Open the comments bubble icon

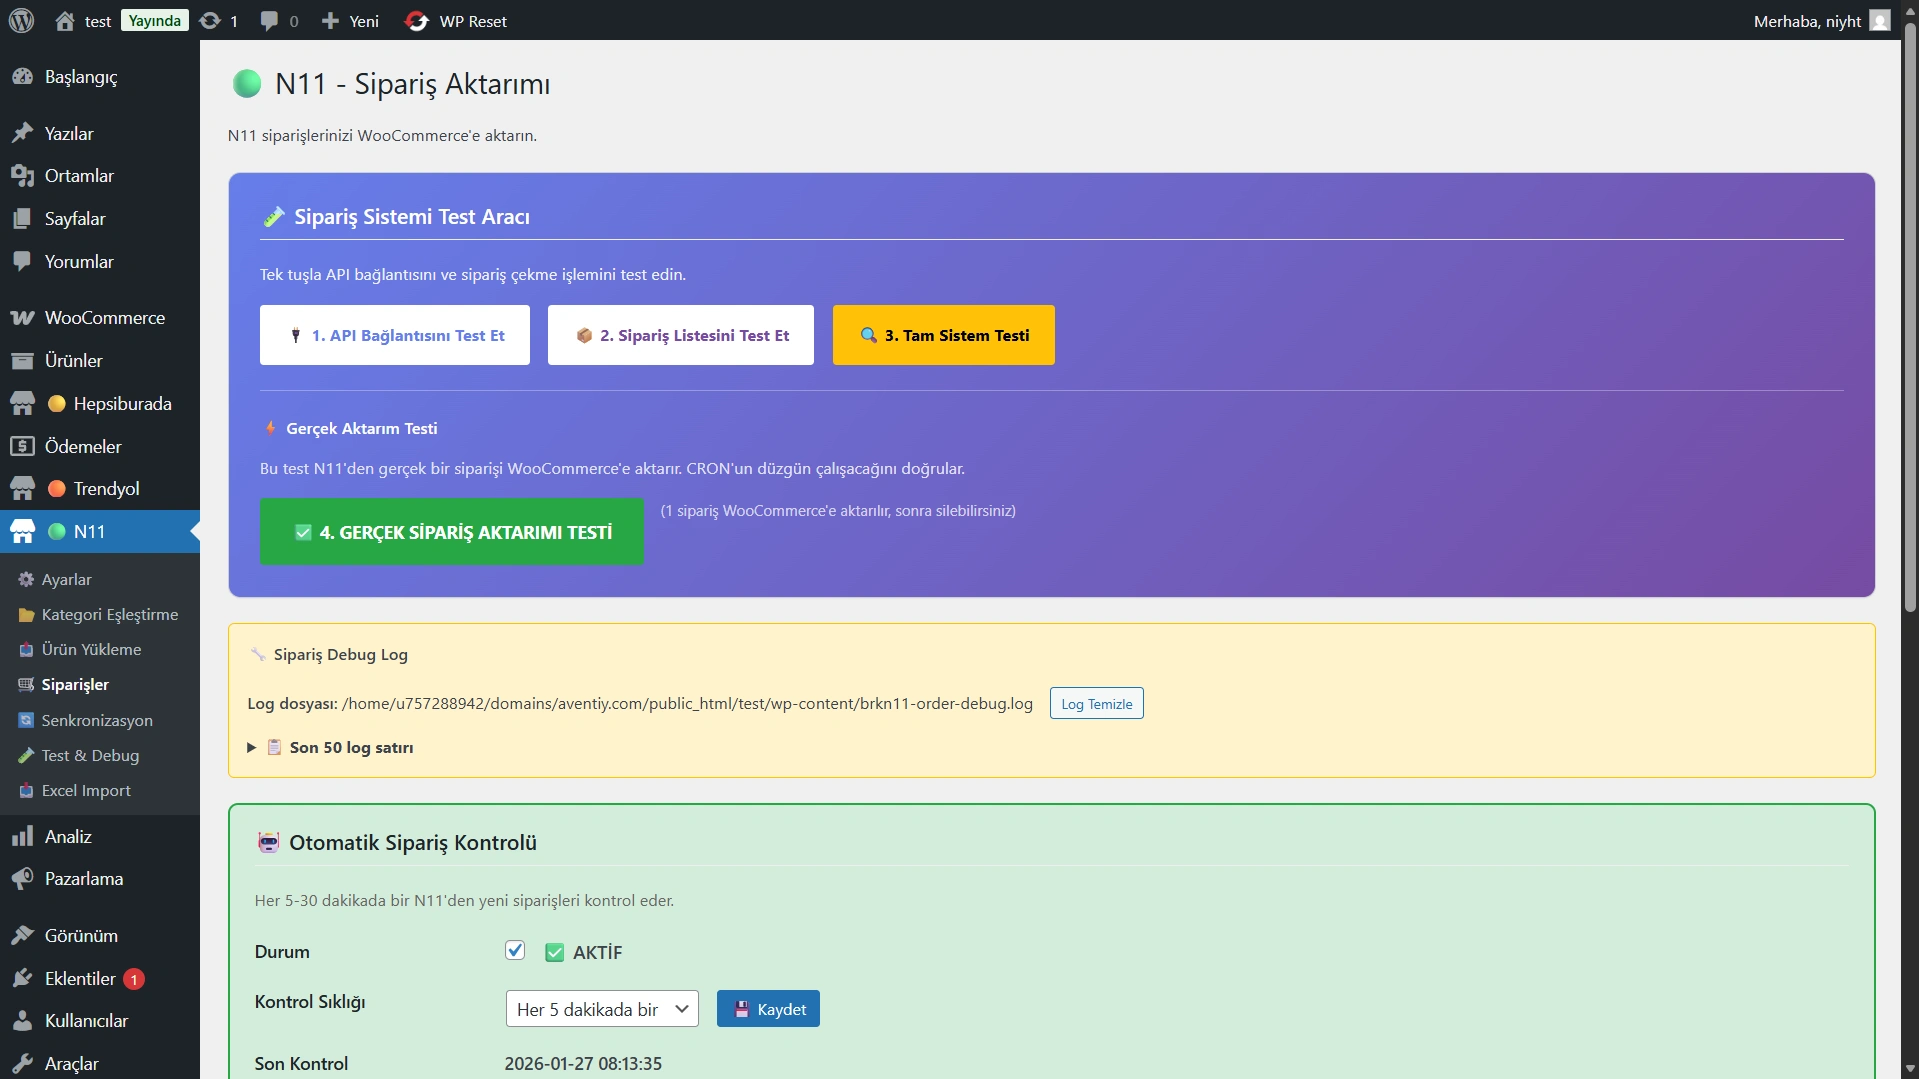[269, 21]
